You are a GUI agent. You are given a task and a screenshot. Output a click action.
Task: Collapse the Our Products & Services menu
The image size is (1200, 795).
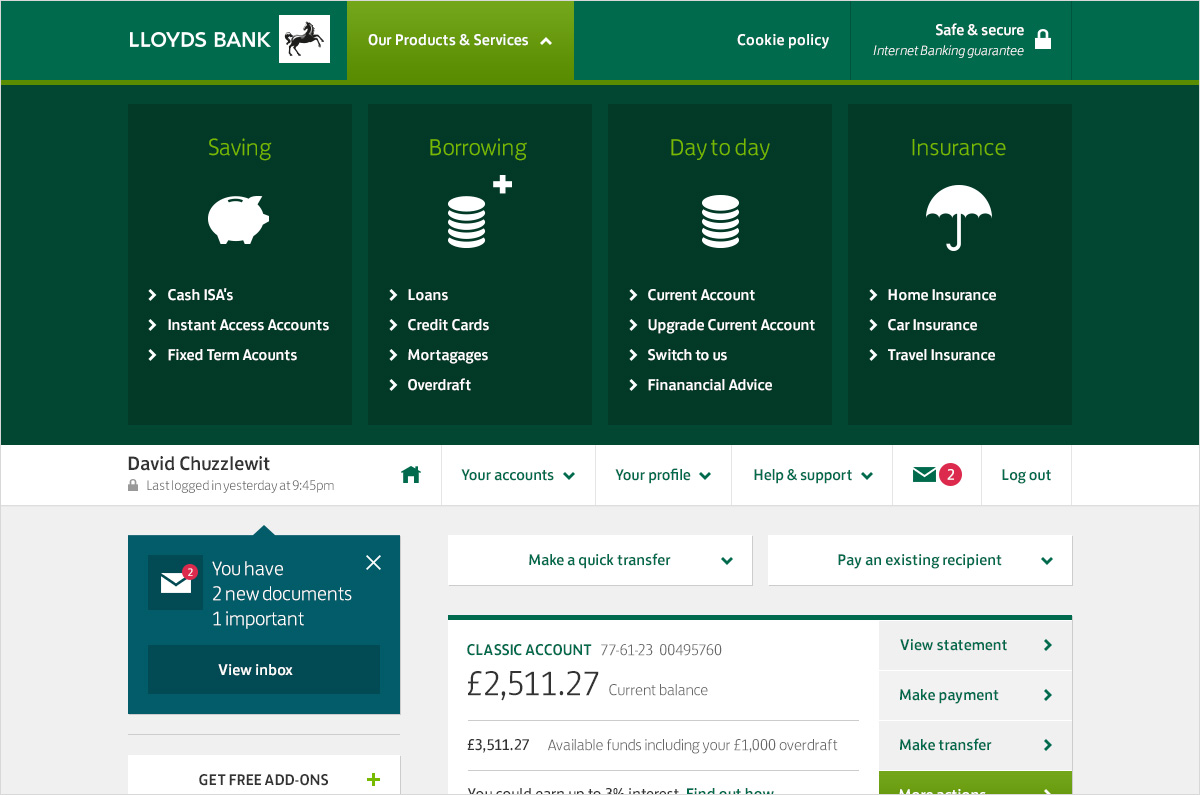tap(460, 40)
